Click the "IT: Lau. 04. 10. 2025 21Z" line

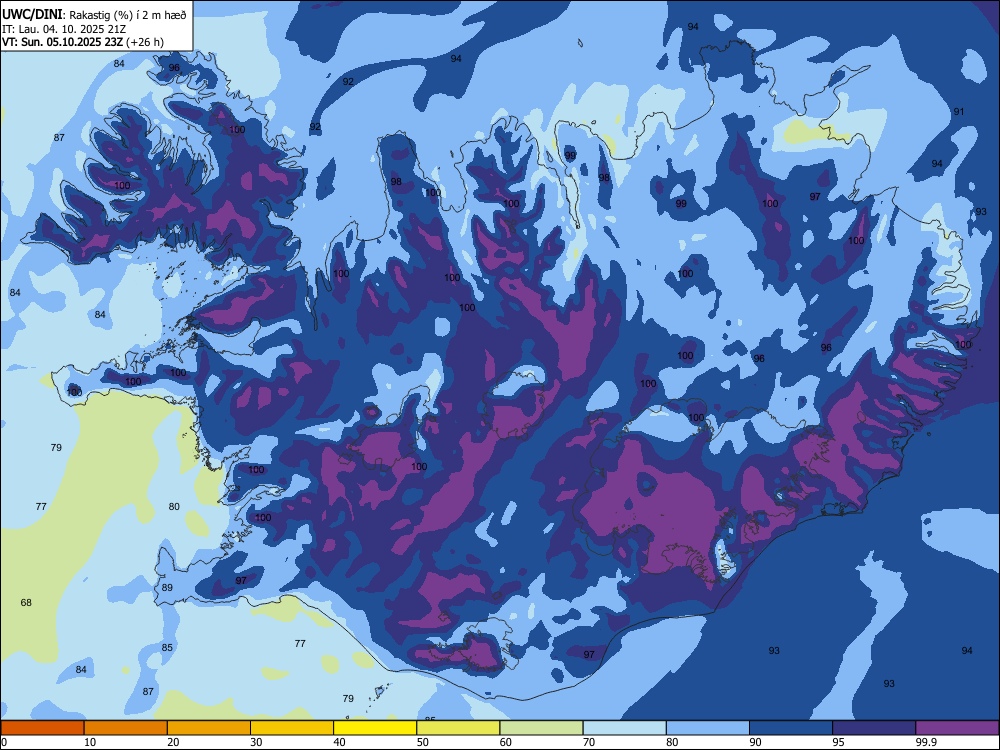point(64,29)
